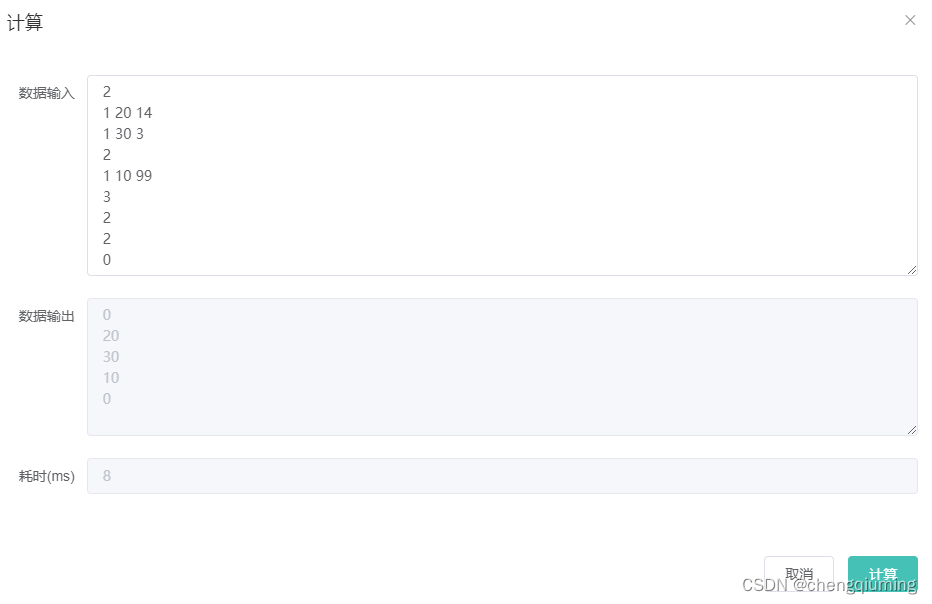Click the 数据输入 label

46,93
